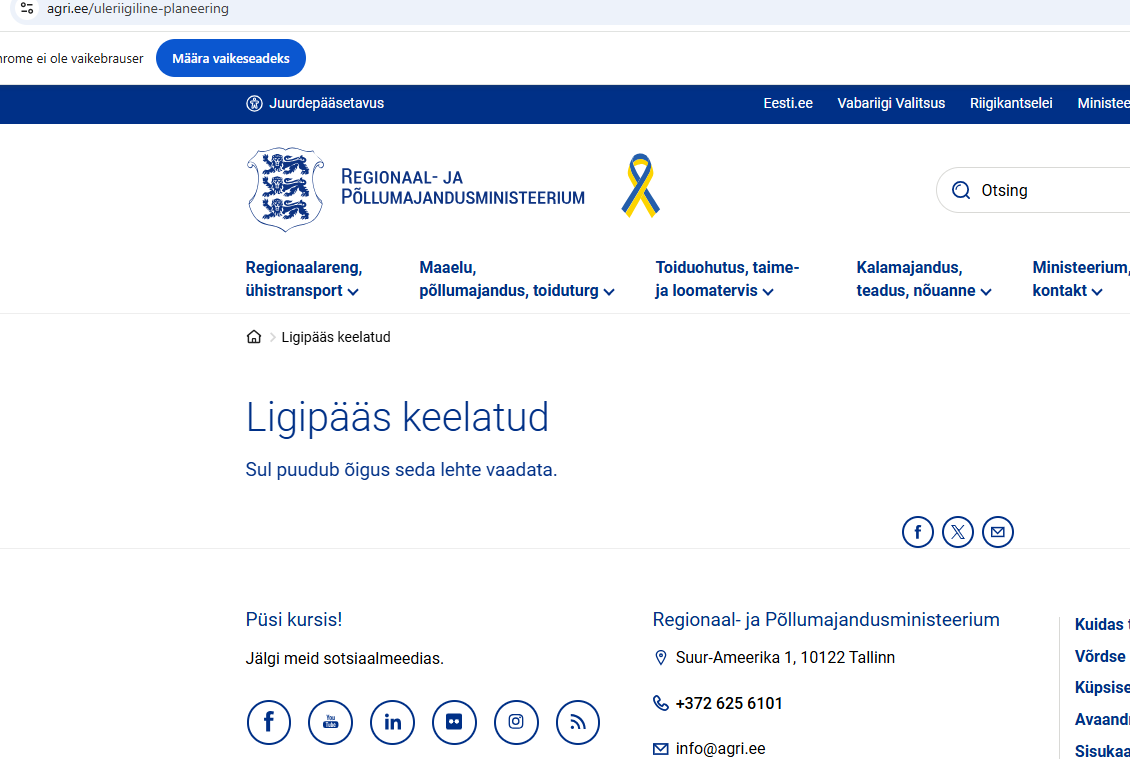Open the footer Facebook social icon
The image size is (1130, 759).
click(x=269, y=722)
